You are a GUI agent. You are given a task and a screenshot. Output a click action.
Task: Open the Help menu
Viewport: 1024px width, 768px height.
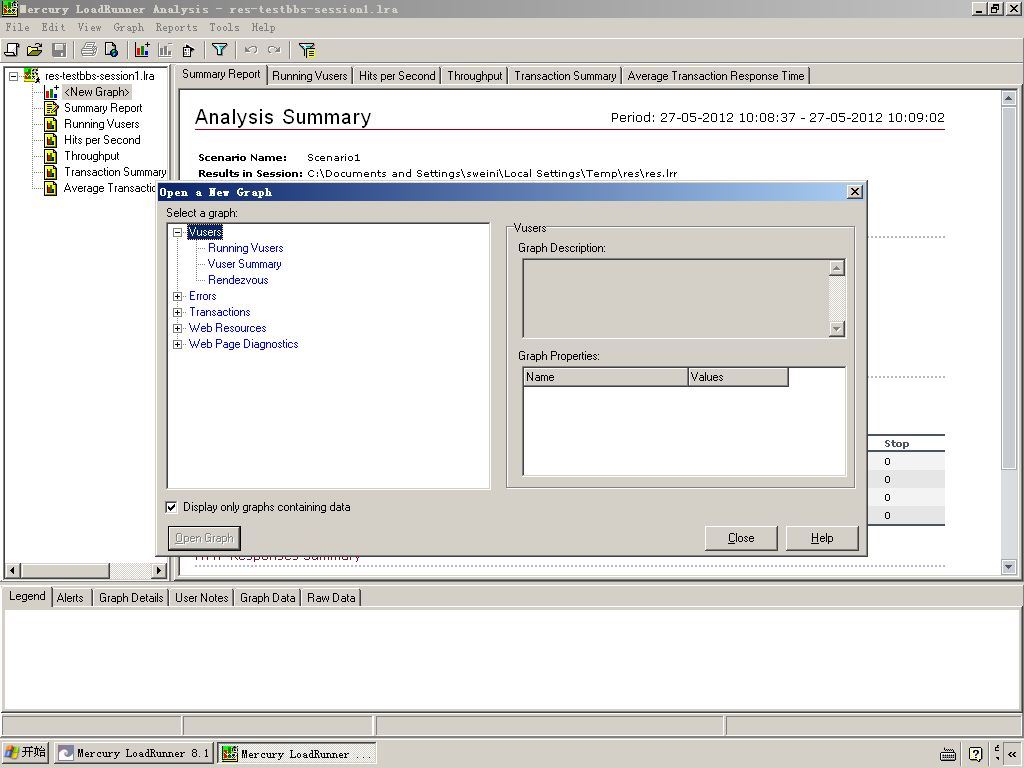pos(263,27)
